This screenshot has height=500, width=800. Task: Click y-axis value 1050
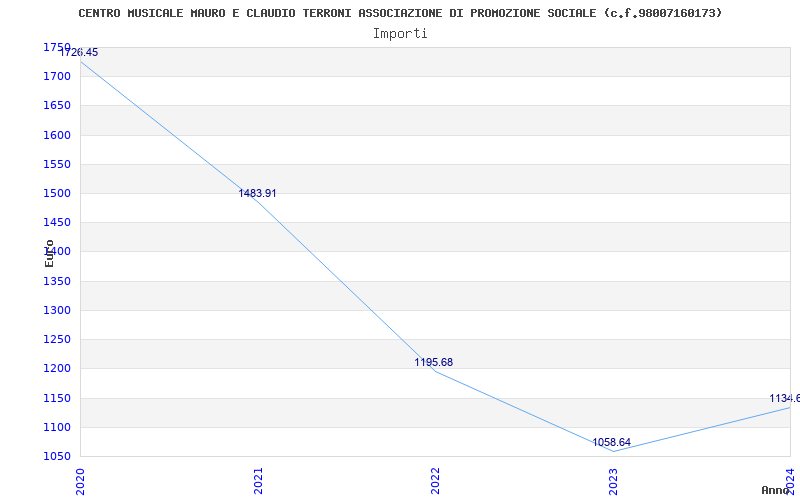pyautogui.click(x=57, y=456)
